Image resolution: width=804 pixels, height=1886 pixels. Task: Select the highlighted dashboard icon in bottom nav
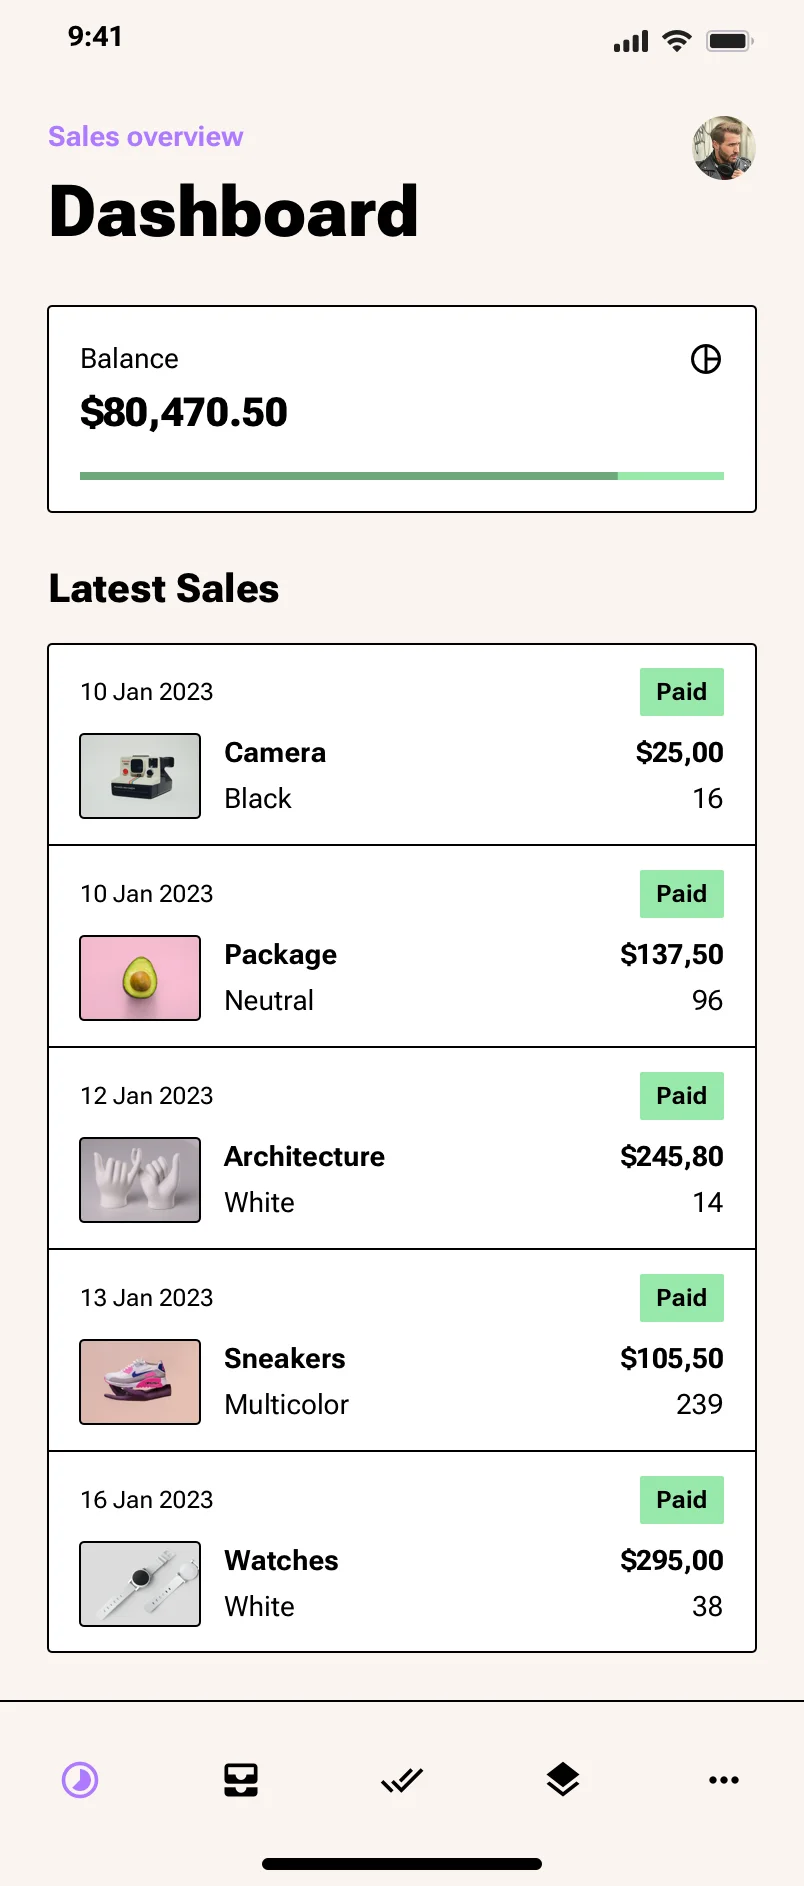(x=80, y=1779)
